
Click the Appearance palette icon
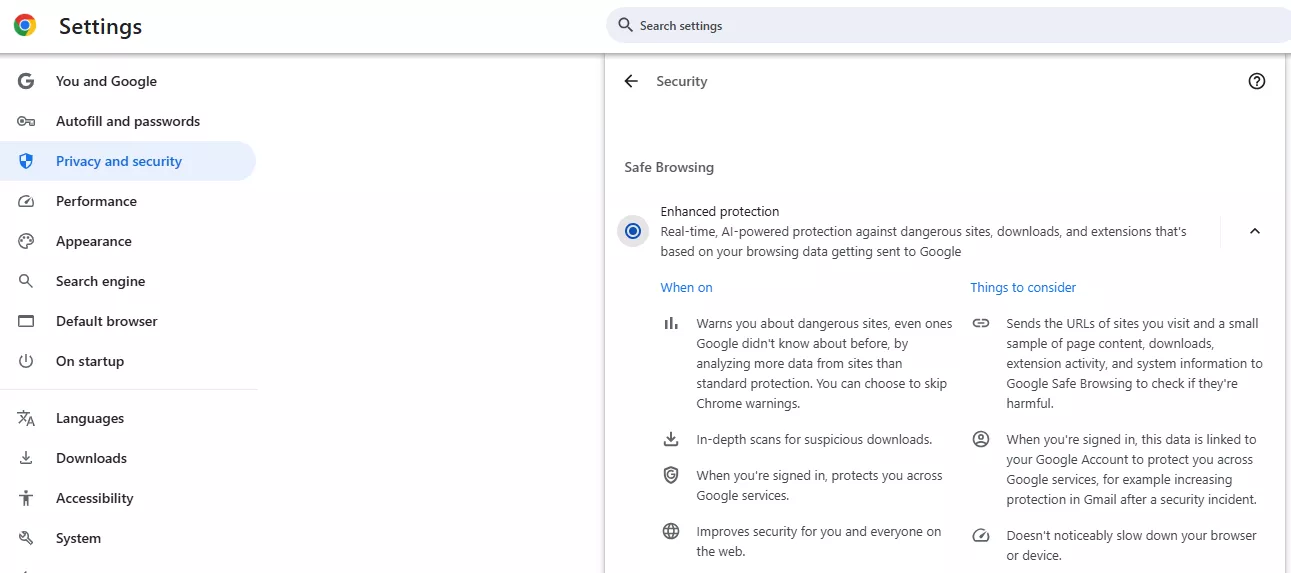click(x=26, y=241)
